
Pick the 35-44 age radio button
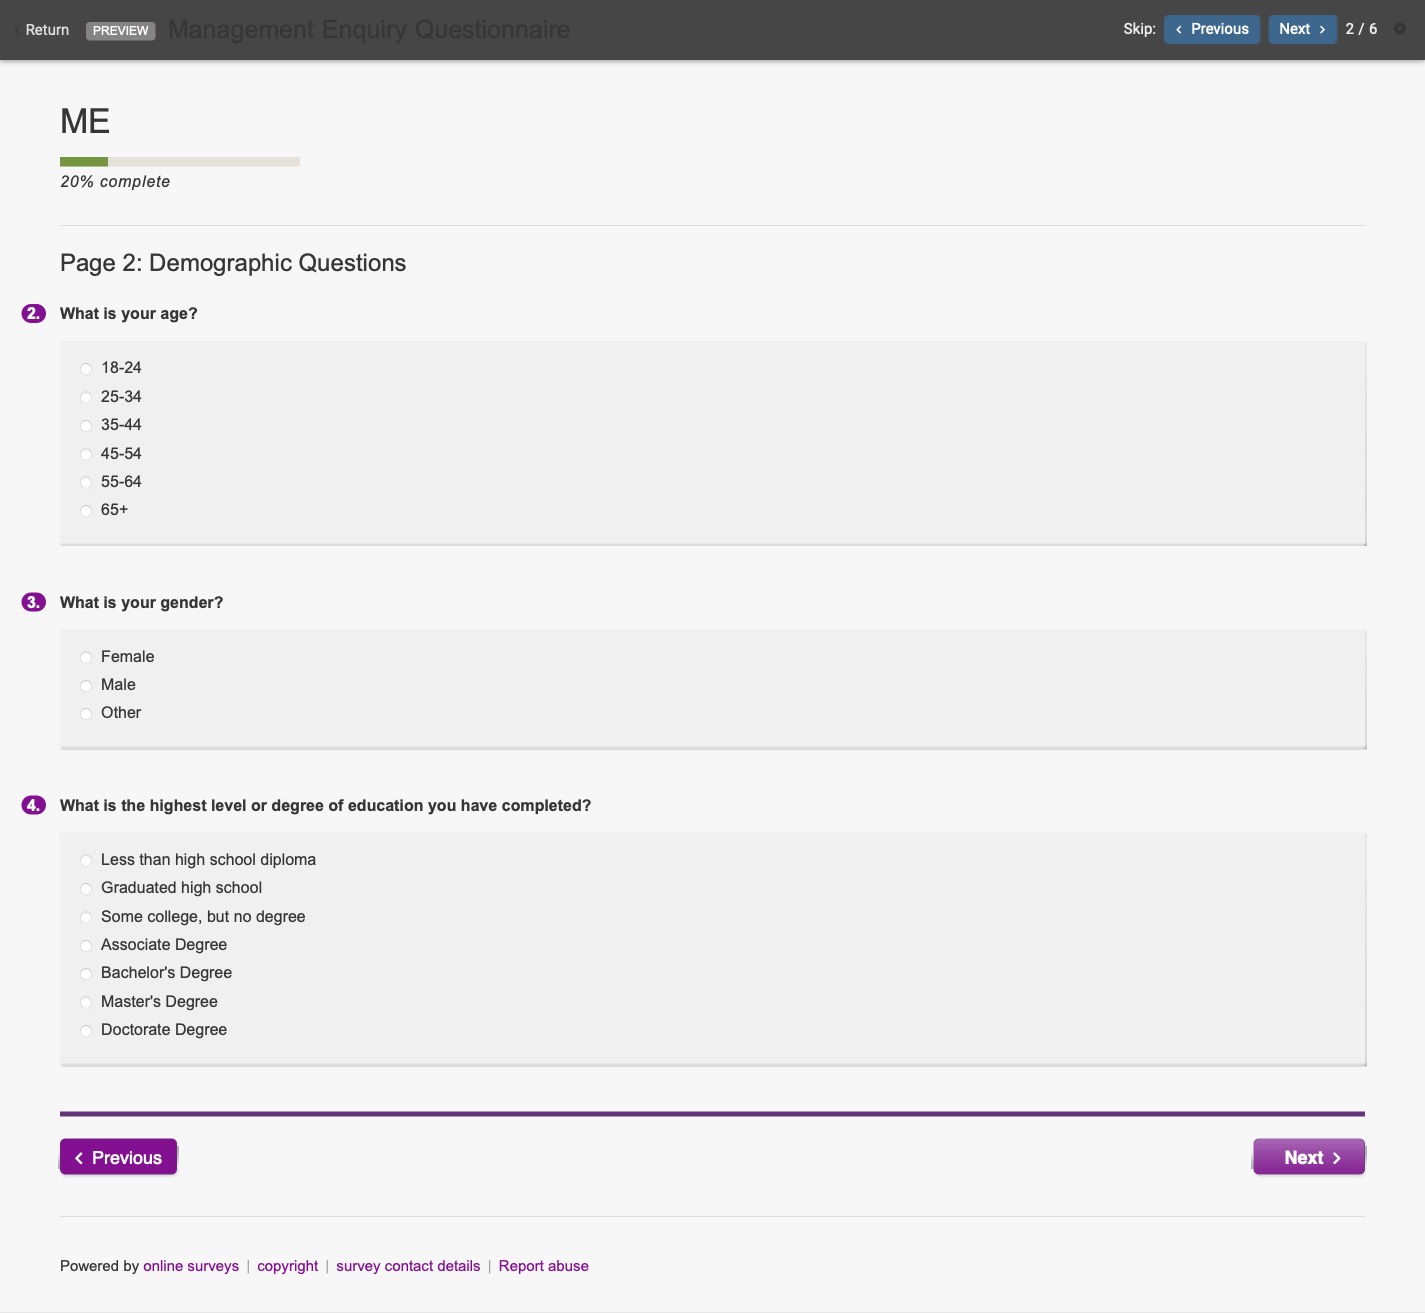[86, 426]
